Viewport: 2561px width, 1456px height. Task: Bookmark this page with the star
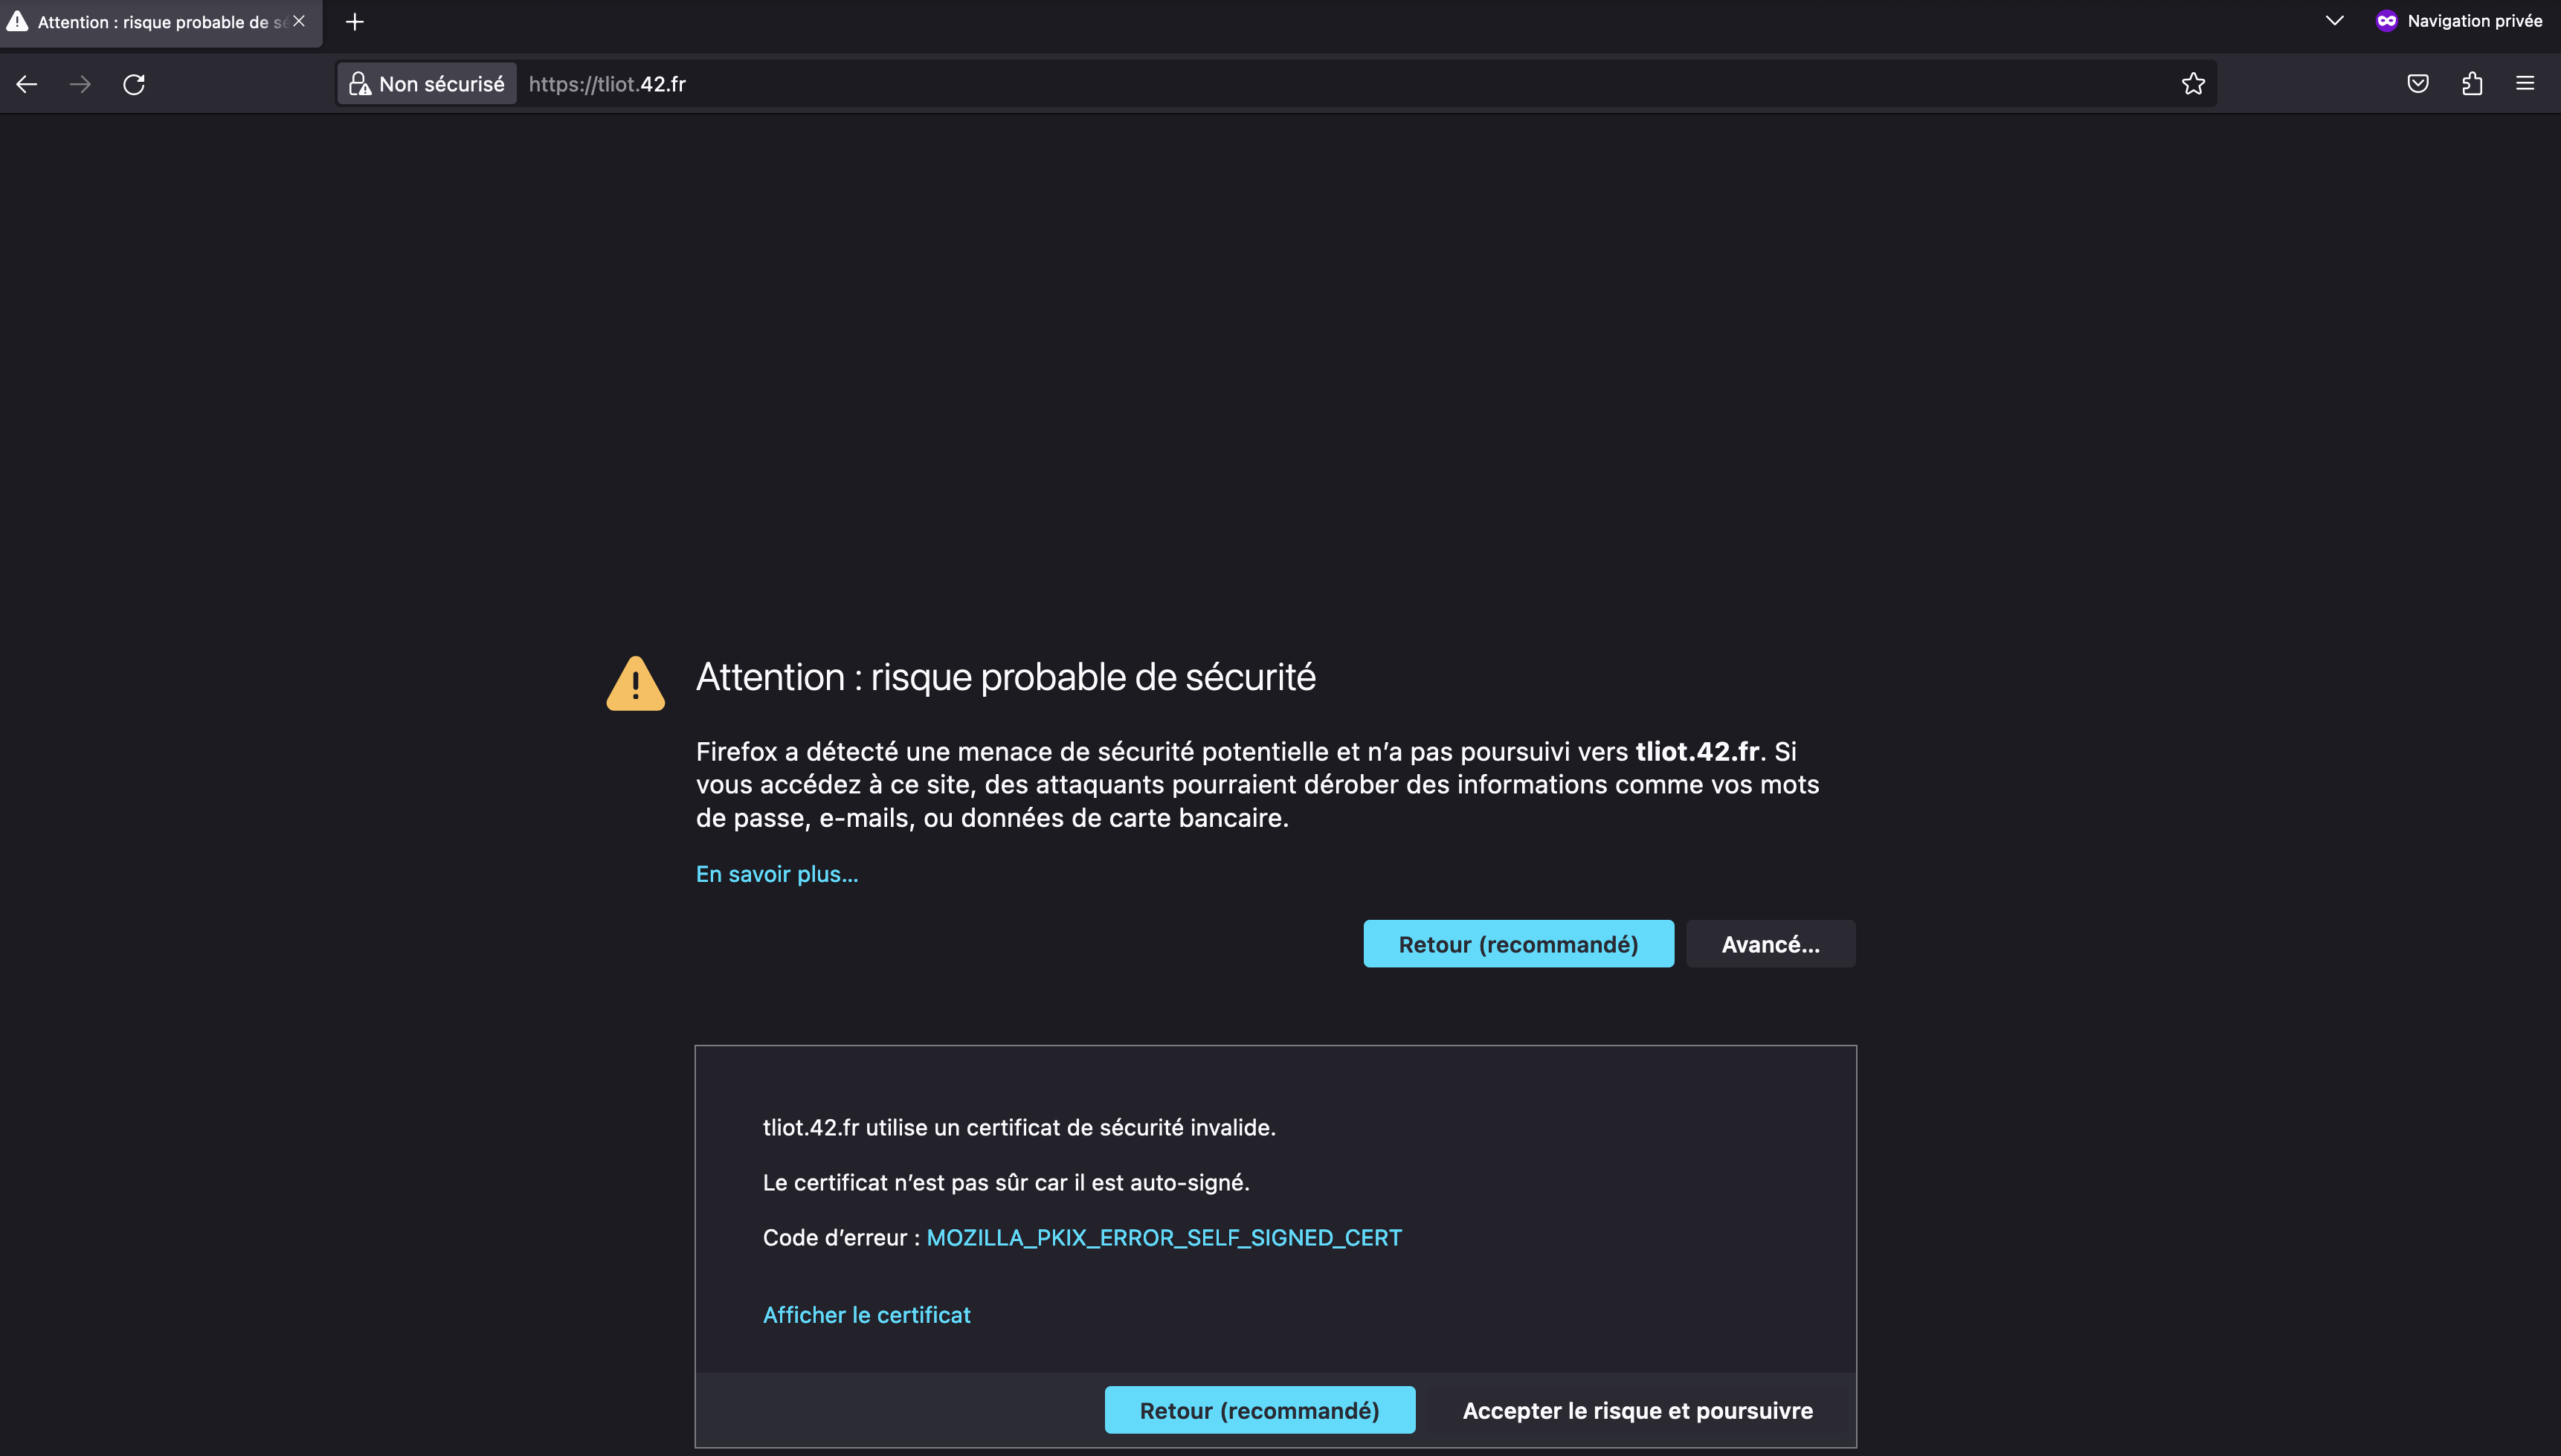[2193, 84]
